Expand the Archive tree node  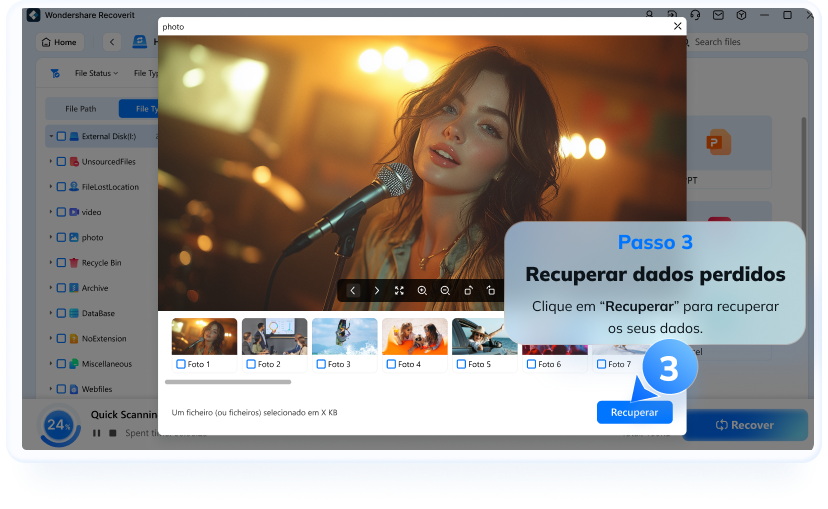coord(50,288)
